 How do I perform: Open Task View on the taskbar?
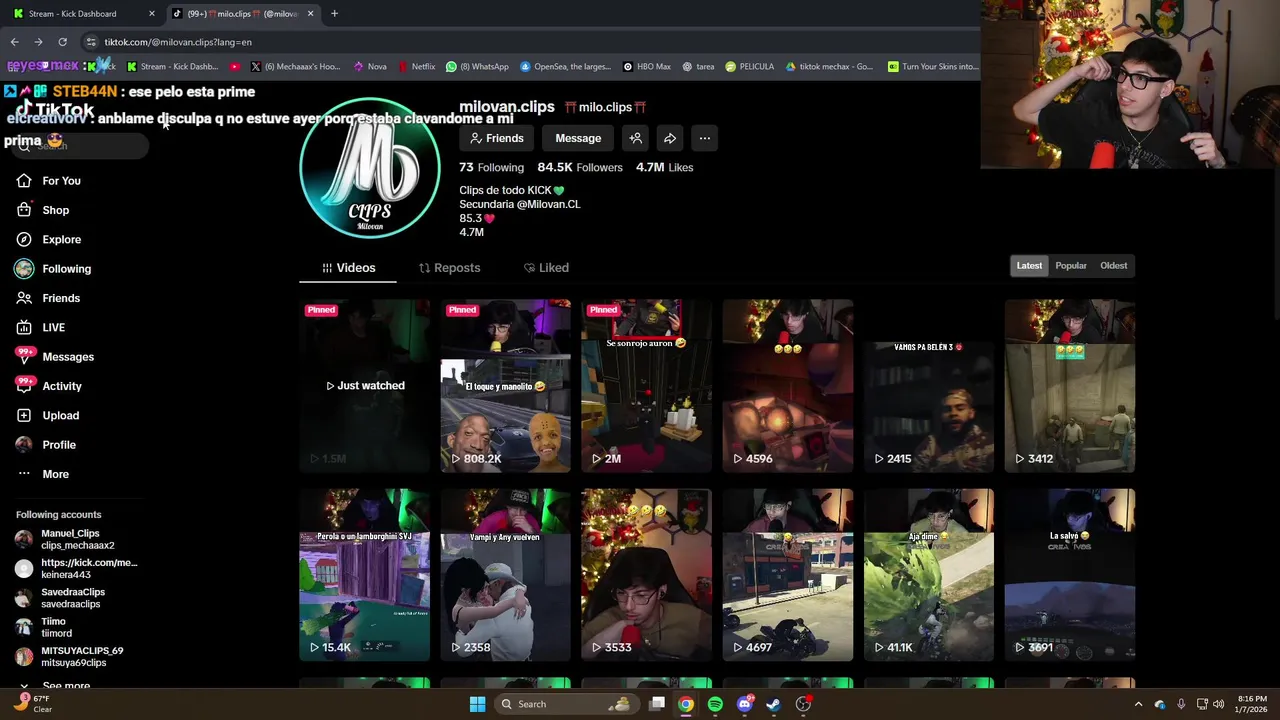pyautogui.click(x=657, y=704)
